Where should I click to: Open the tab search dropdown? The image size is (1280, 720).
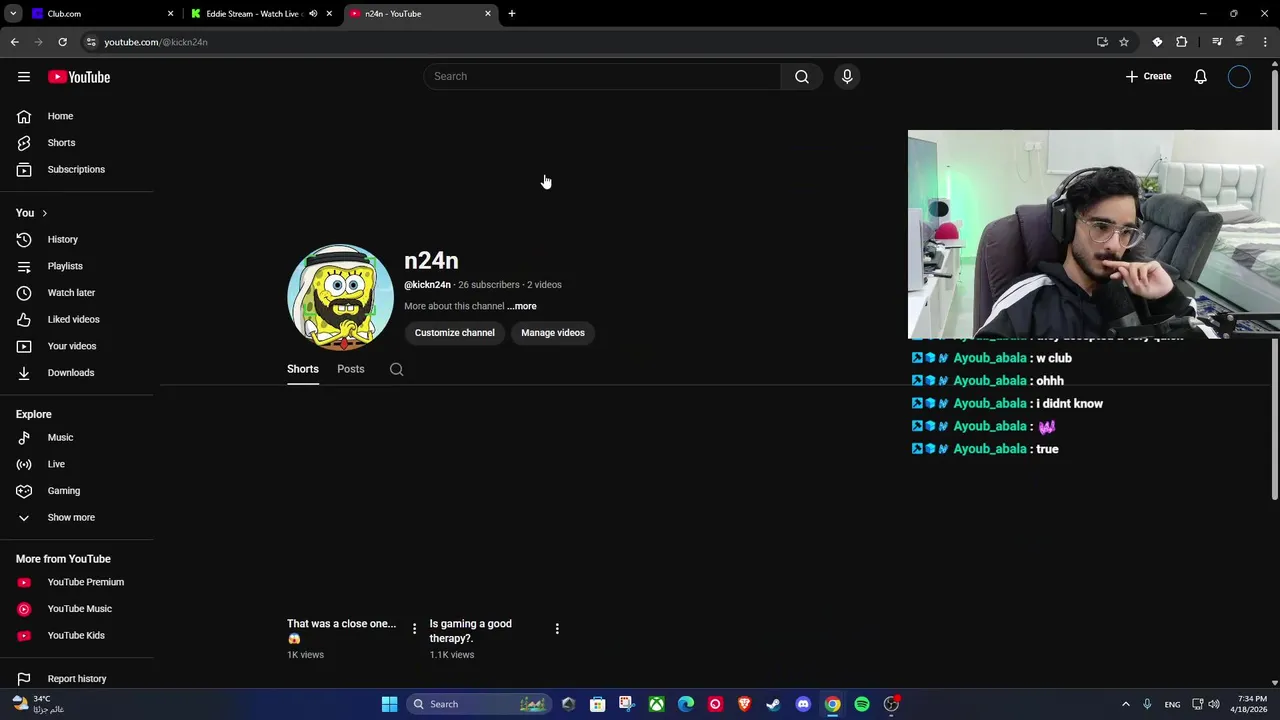[13, 14]
